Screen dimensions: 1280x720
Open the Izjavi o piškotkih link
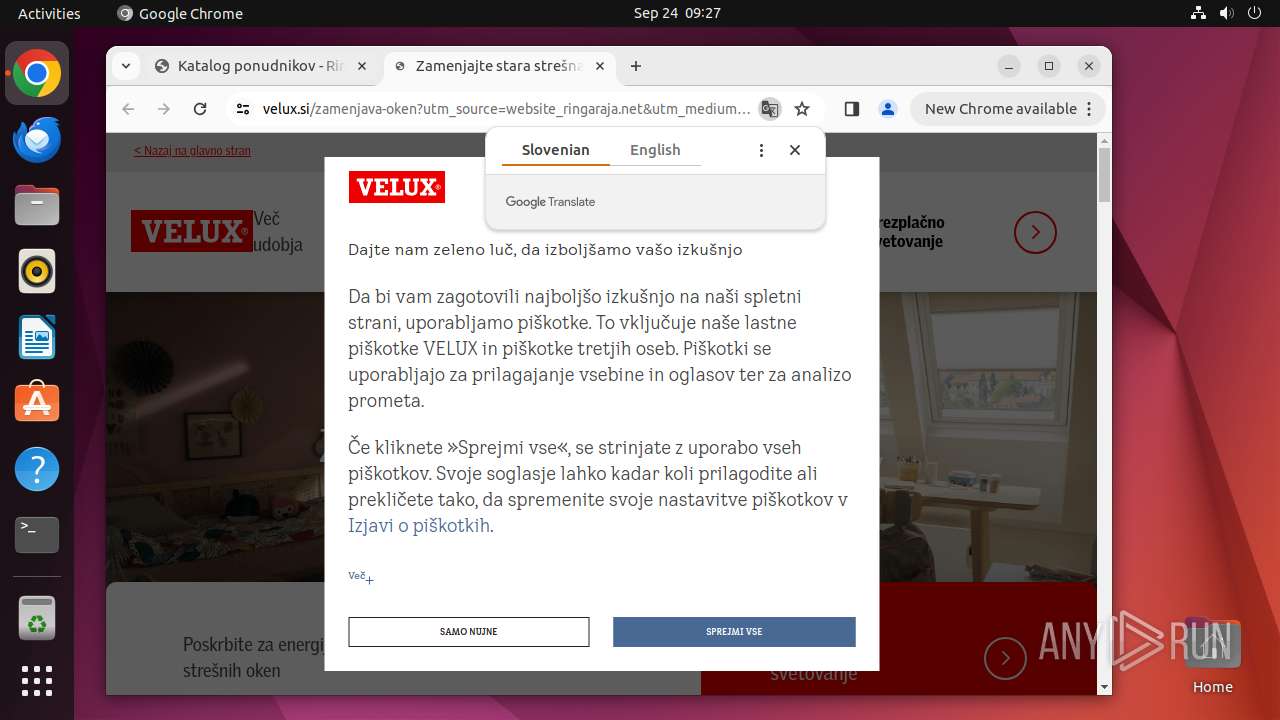[419, 526]
